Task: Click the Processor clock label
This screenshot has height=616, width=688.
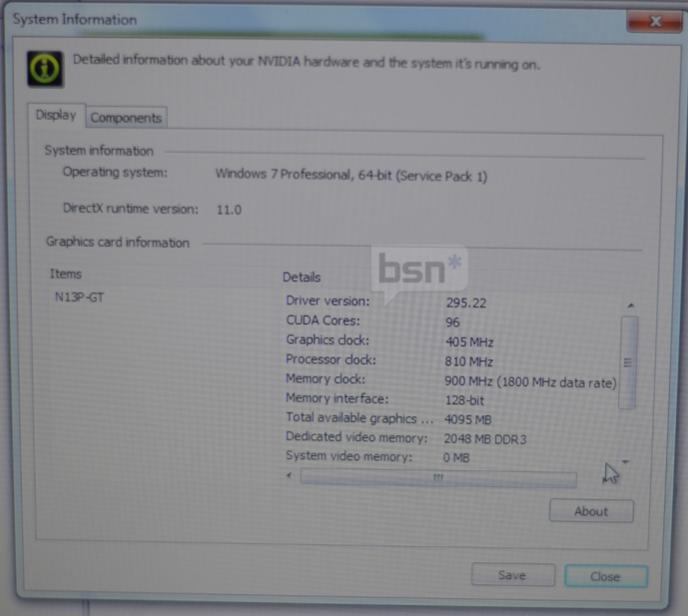Action: (x=331, y=359)
